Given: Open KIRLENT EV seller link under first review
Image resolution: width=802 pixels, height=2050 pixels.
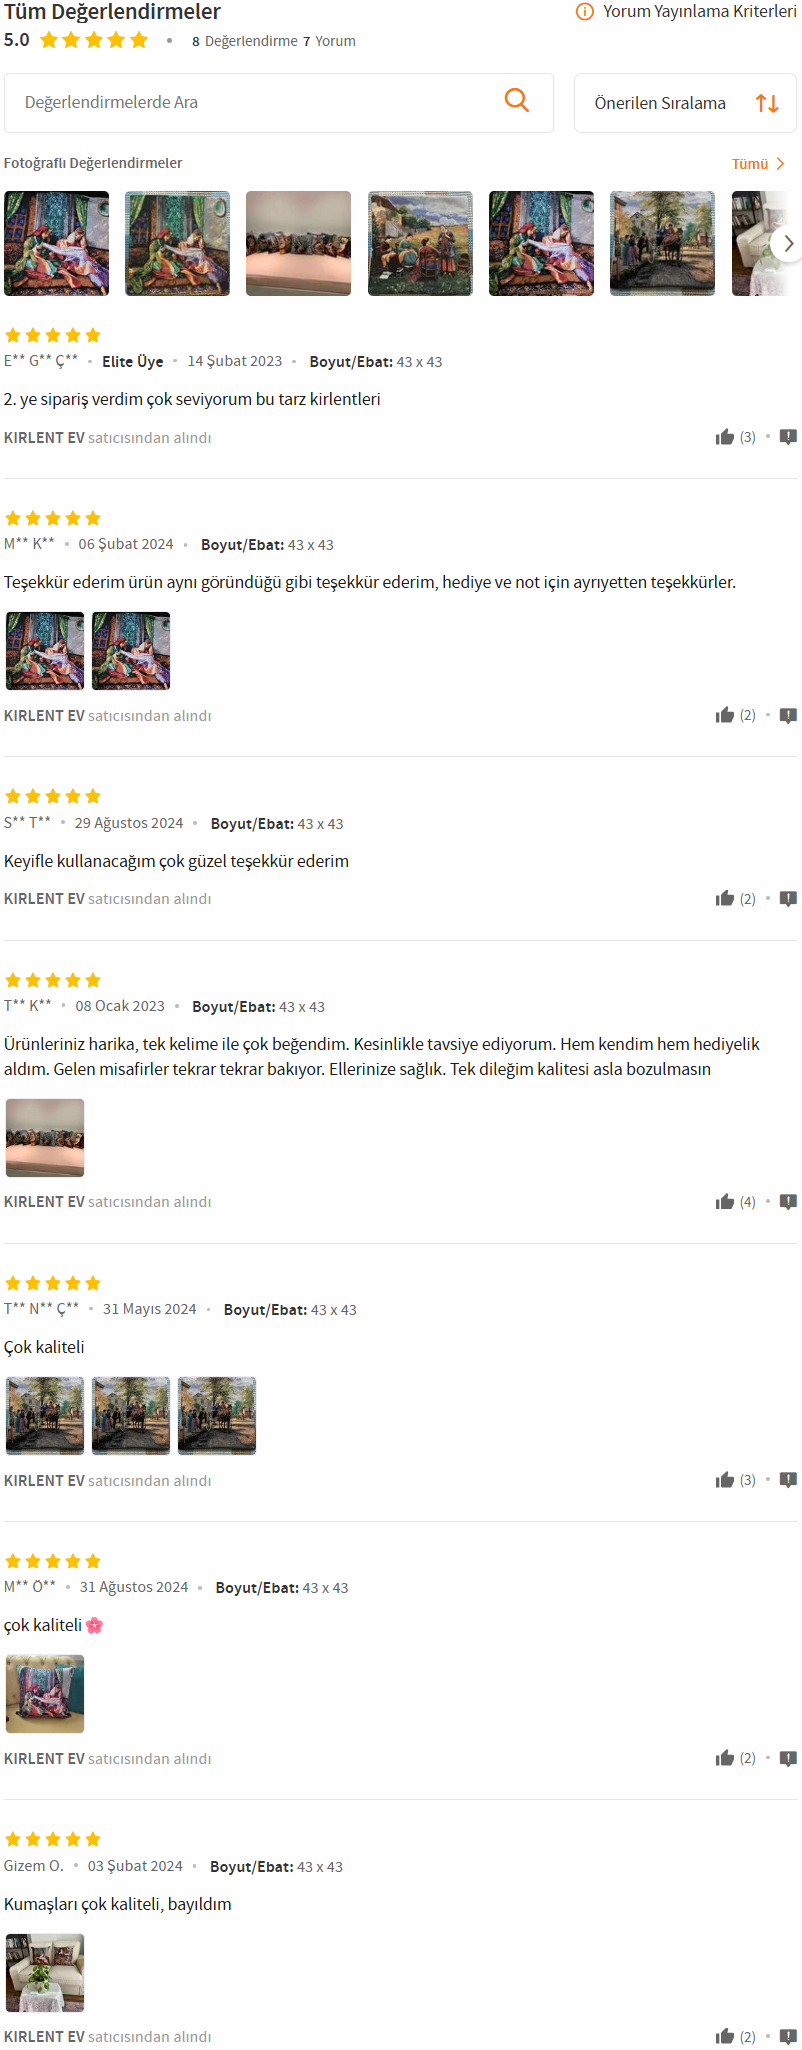Looking at the screenshot, I should 44,438.
